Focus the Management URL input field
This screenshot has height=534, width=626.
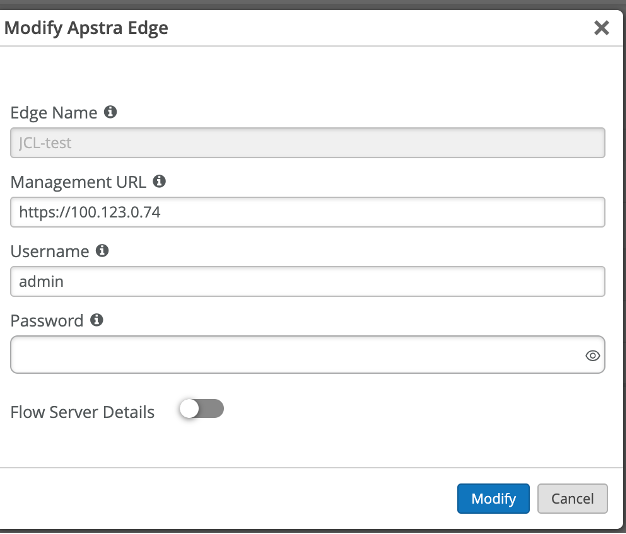point(307,212)
